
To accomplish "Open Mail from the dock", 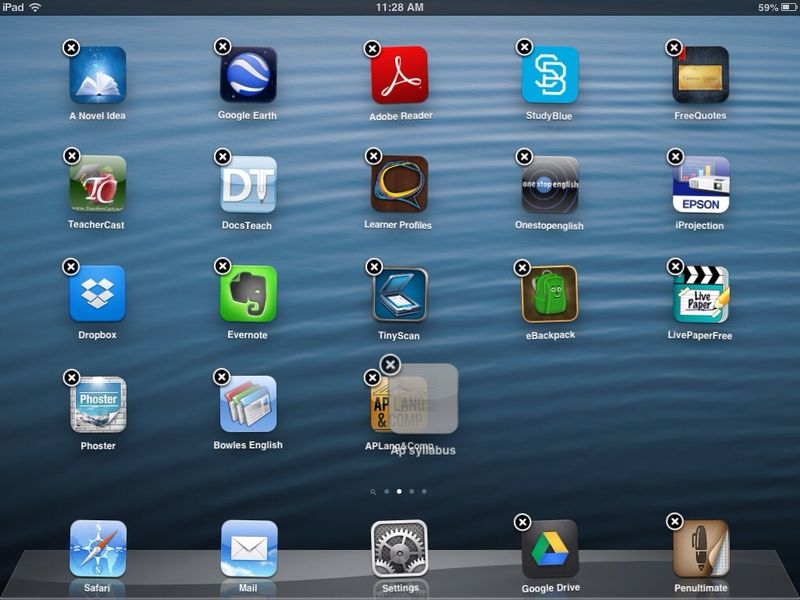I will point(248,548).
